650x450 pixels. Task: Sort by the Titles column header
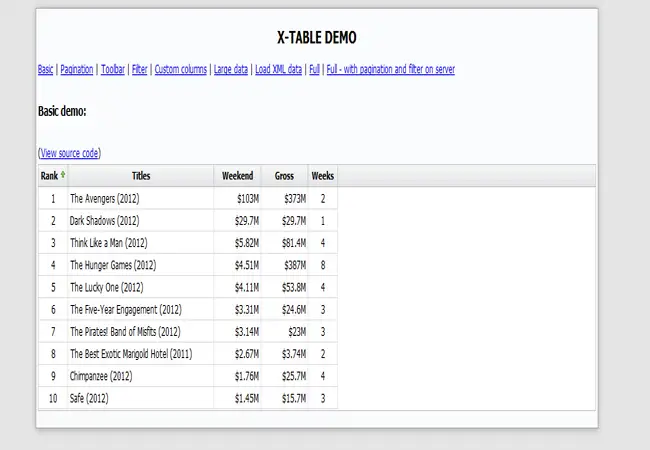click(x=141, y=176)
